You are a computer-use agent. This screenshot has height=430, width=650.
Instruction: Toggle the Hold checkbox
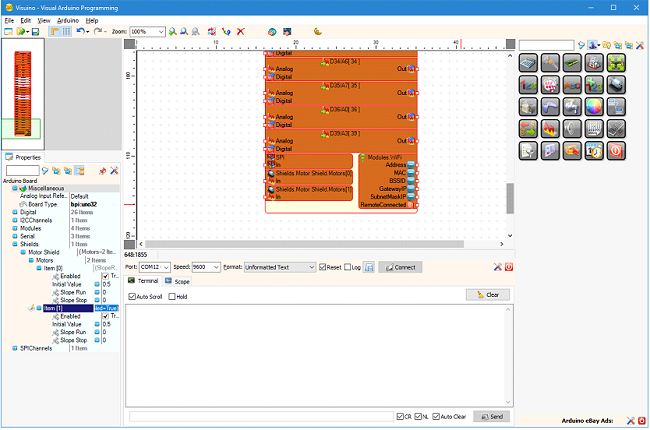[172, 296]
